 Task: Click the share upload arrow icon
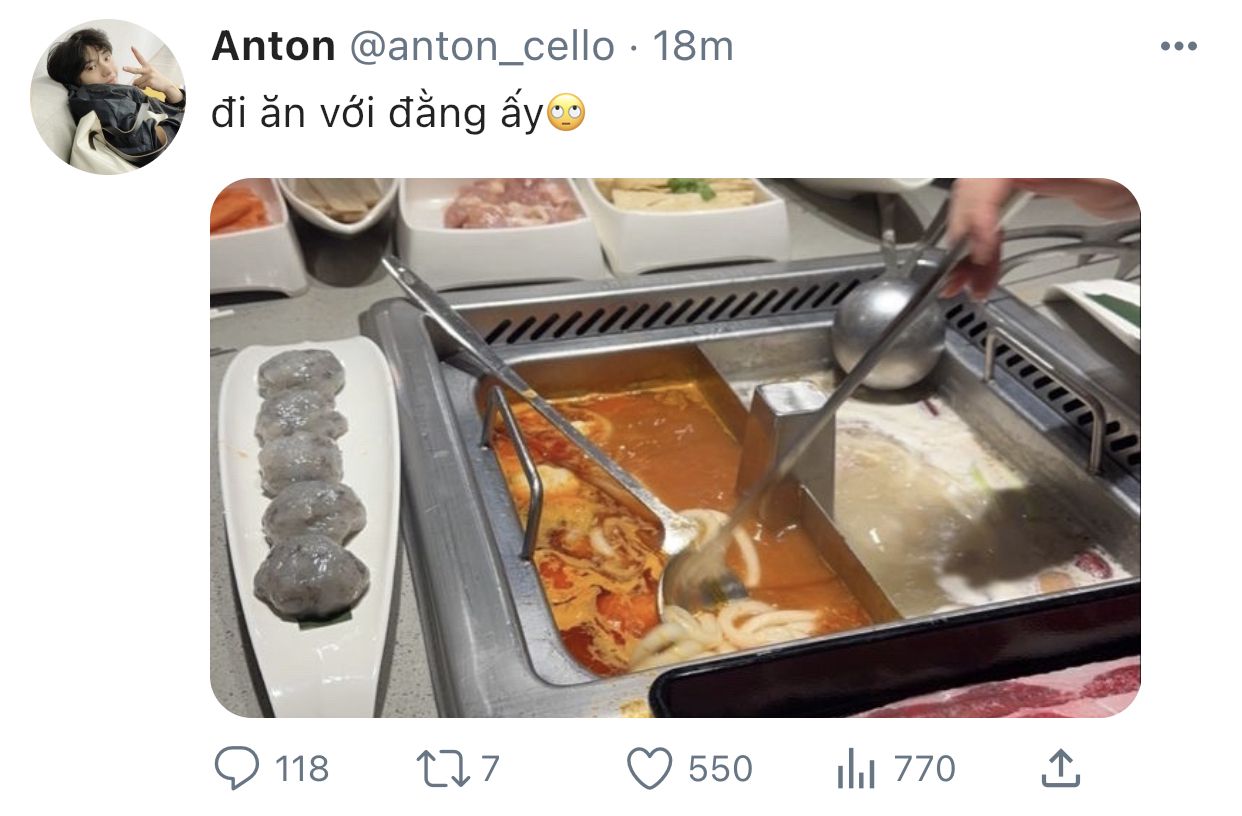[x=1061, y=769]
